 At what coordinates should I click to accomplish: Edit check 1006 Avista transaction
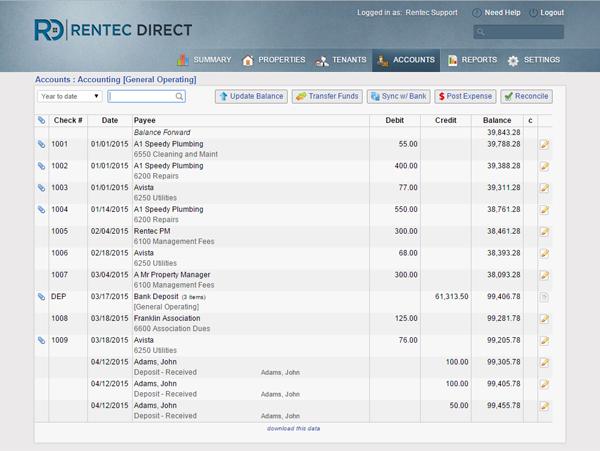pos(545,254)
